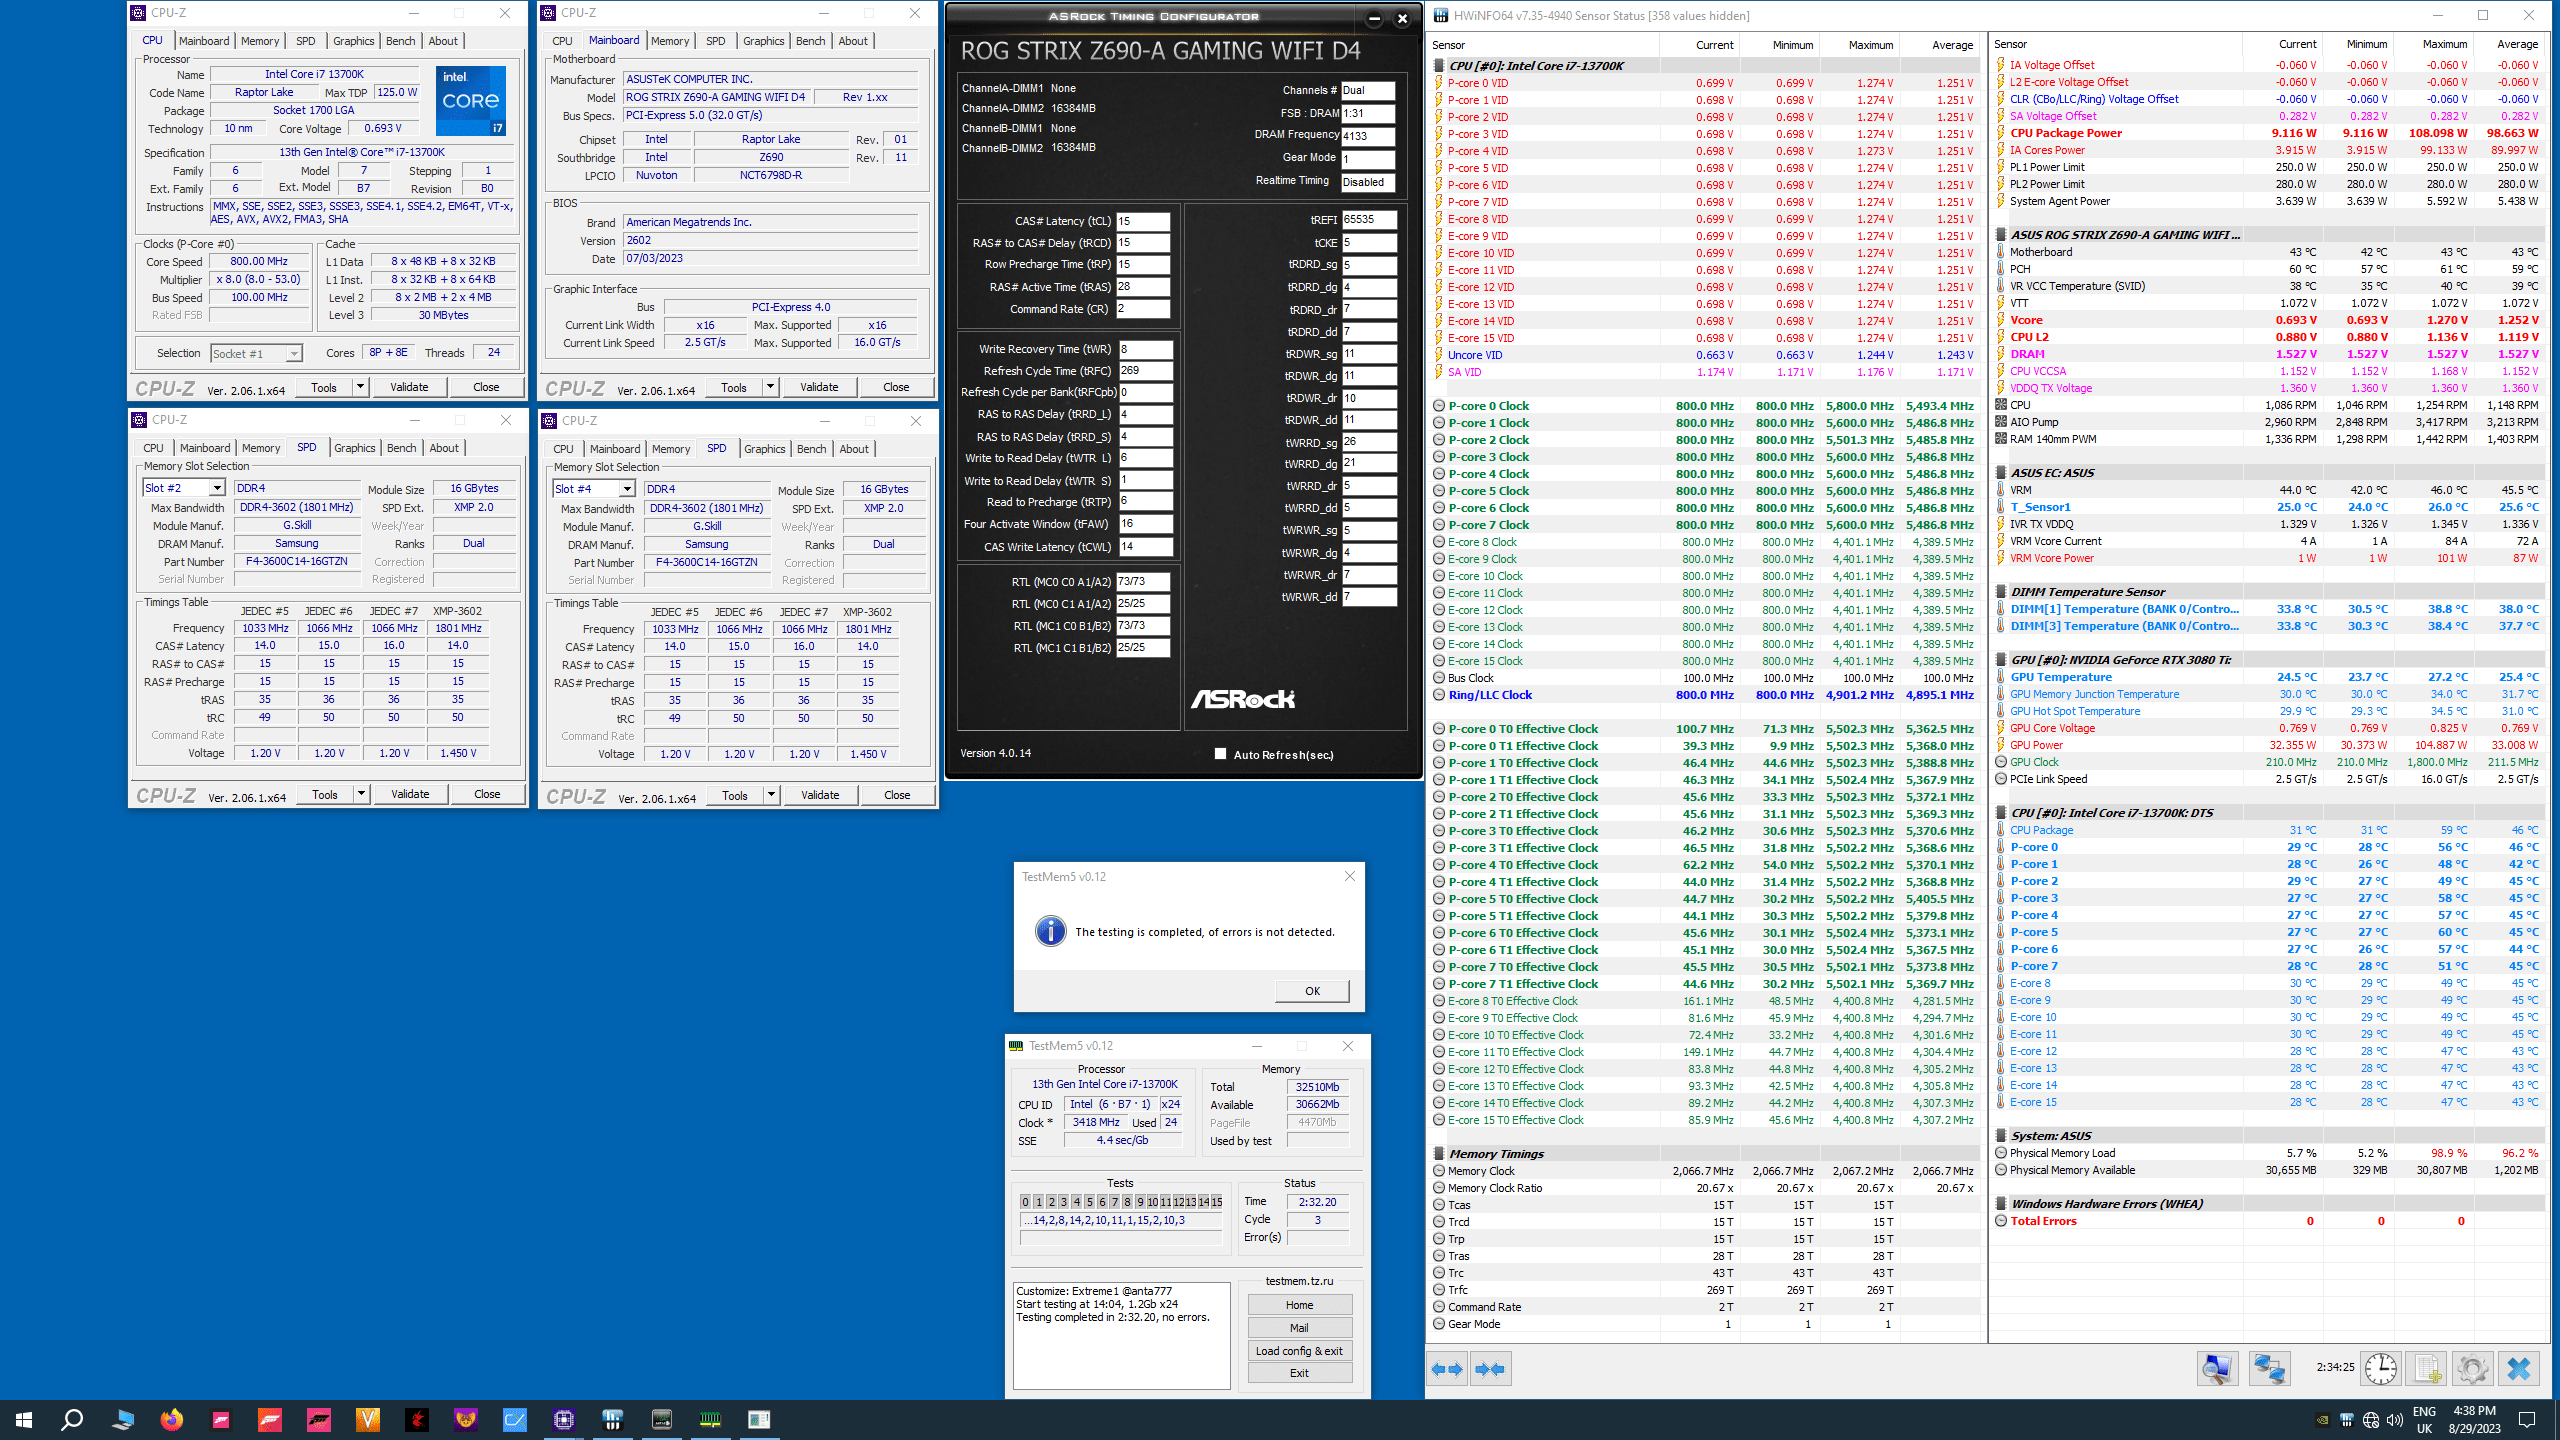Image resolution: width=2560 pixels, height=1440 pixels.
Task: Collapse GPU [#0]: NVIDIA GeForce RTX 3080 Ti group
Action: (2001, 660)
